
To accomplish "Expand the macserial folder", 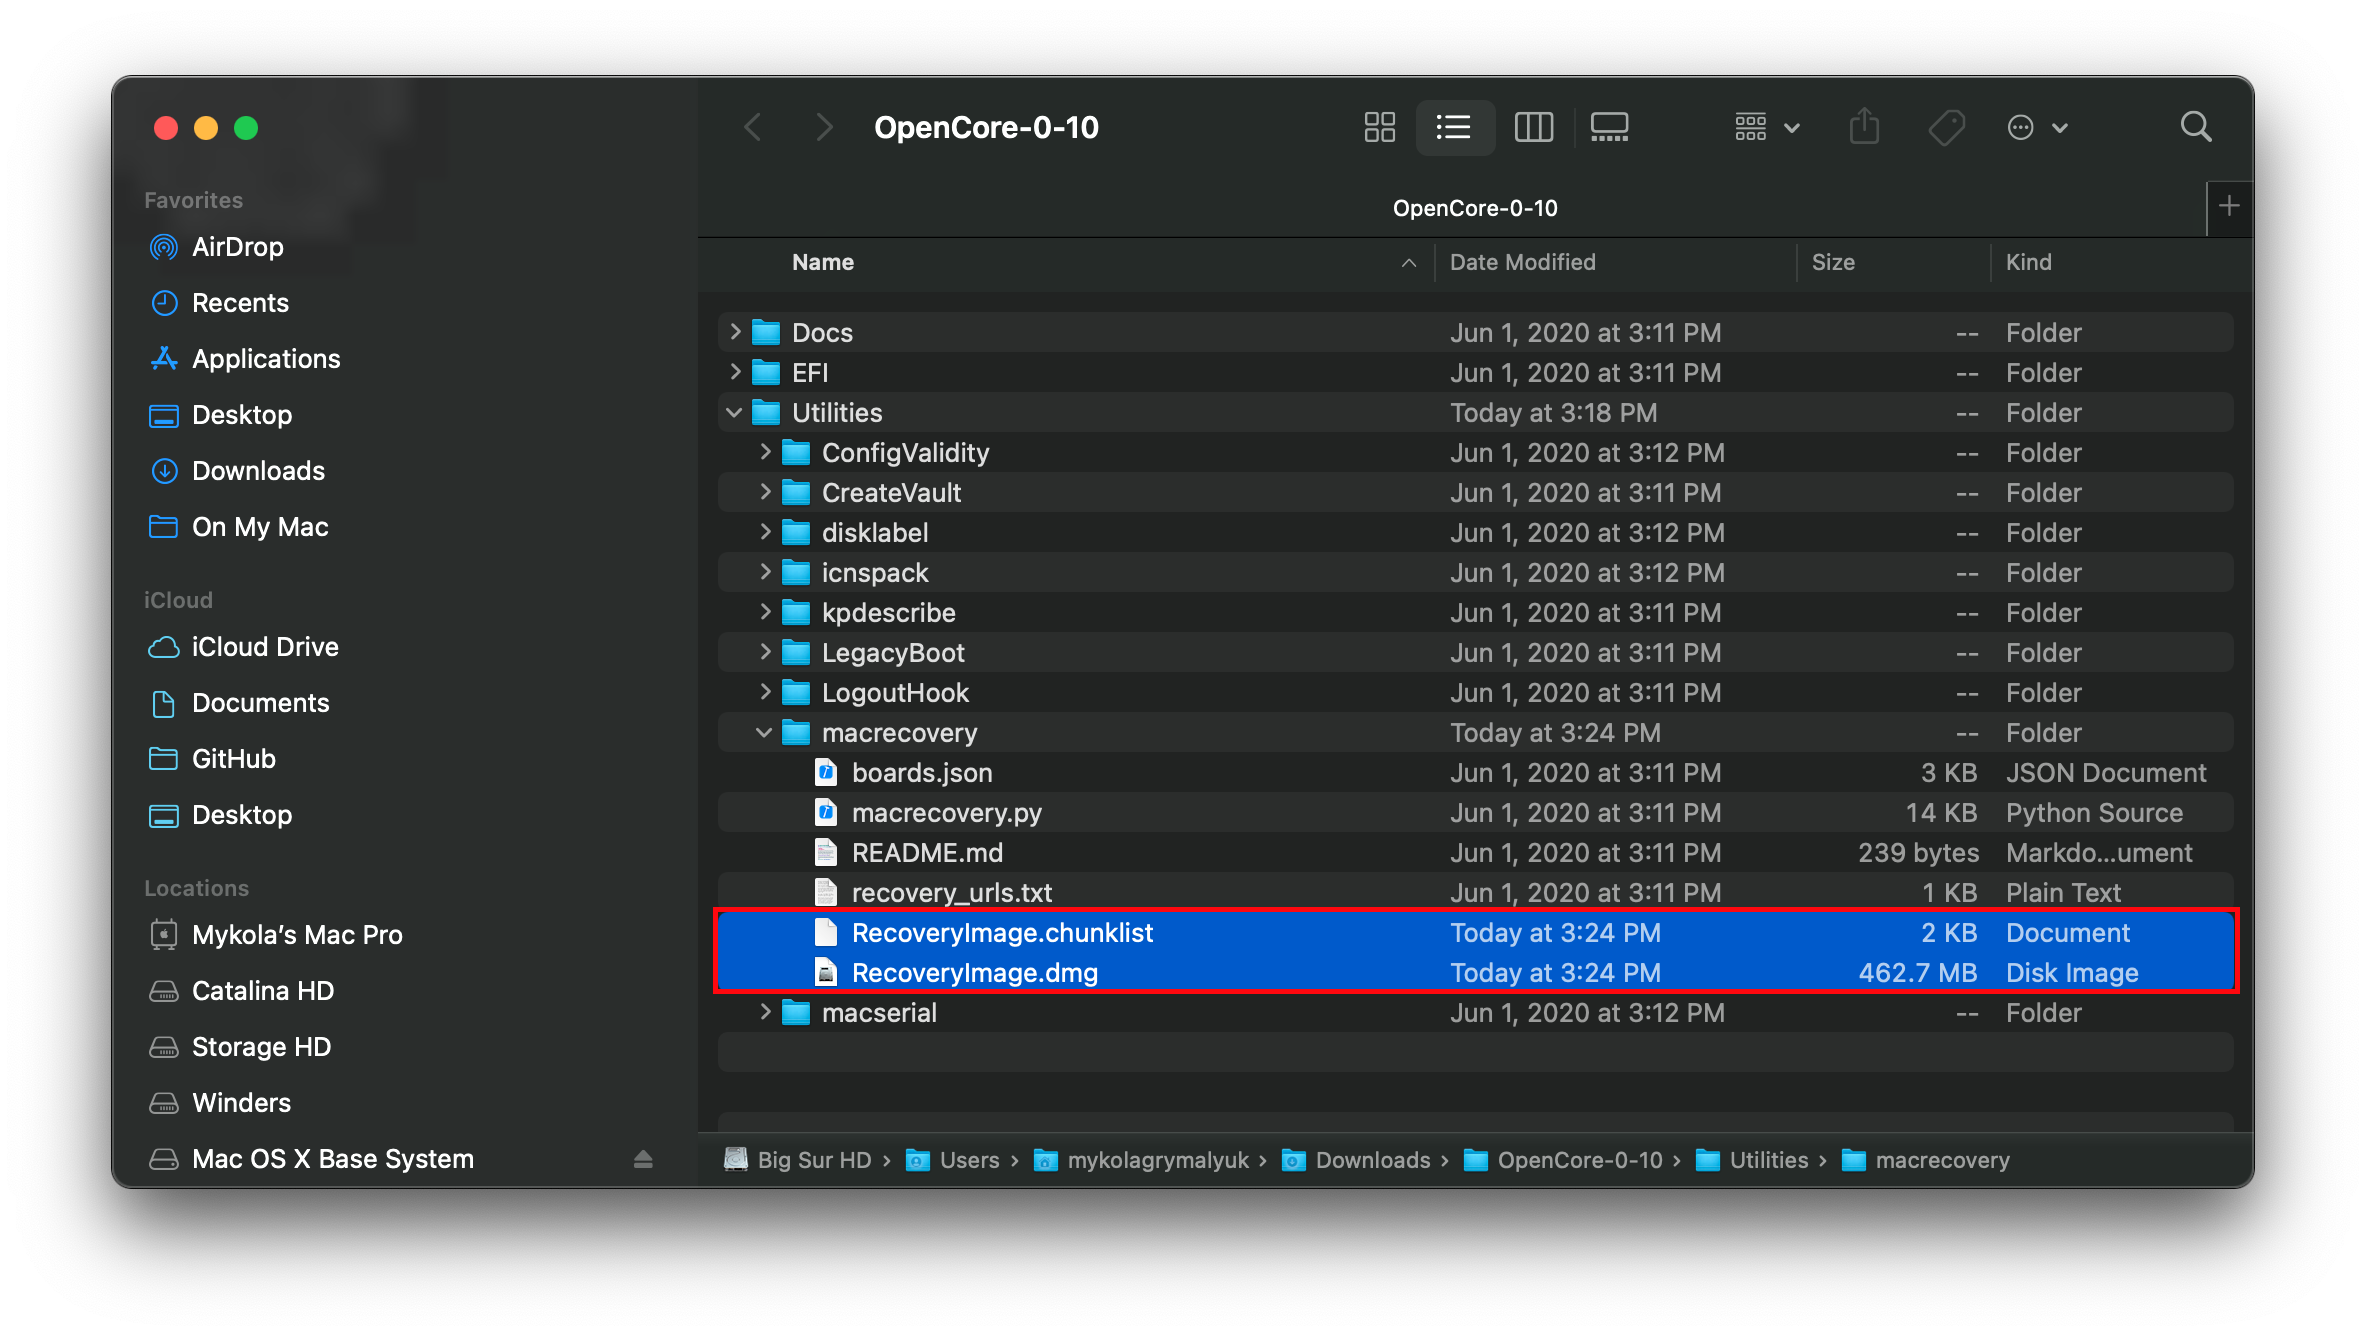I will [x=765, y=1012].
